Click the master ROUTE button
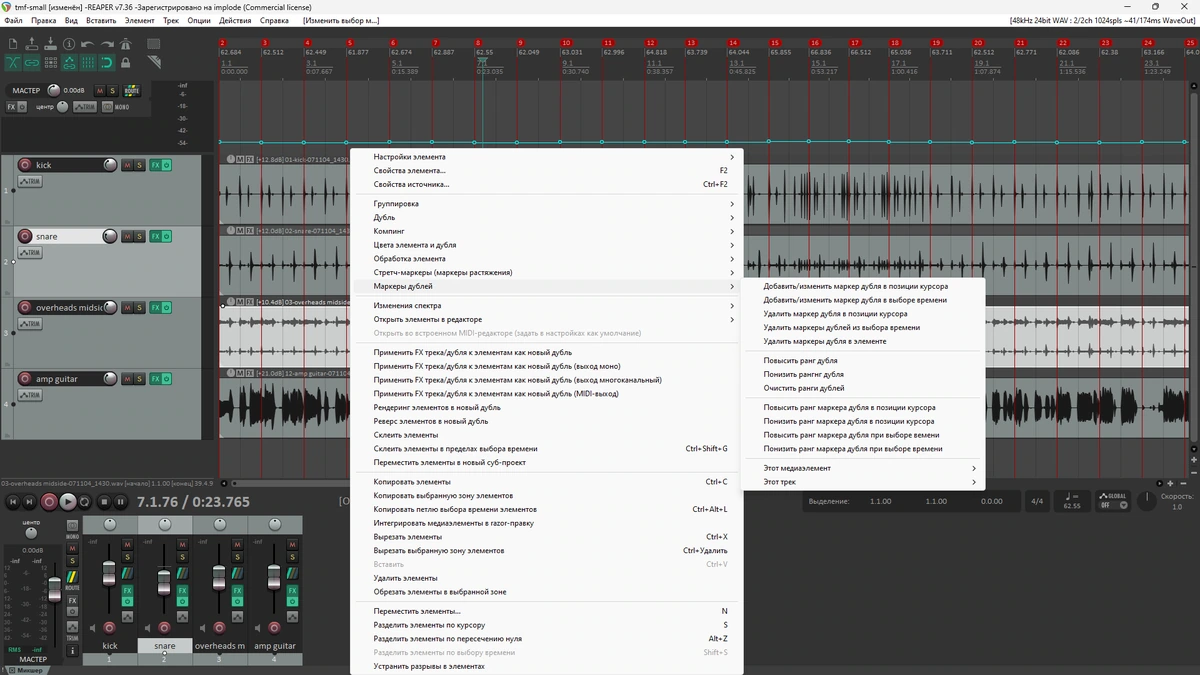Viewport: 1200px width, 675px height. pyautogui.click(x=132, y=91)
